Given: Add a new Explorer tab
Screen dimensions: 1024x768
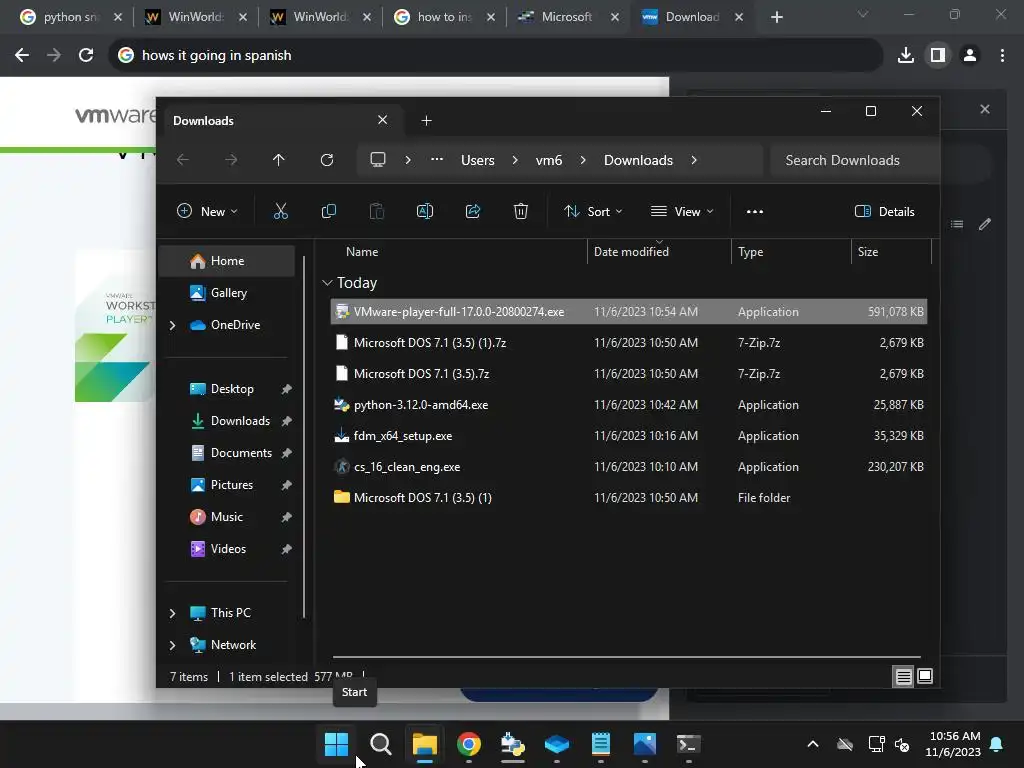Looking at the screenshot, I should point(426,121).
